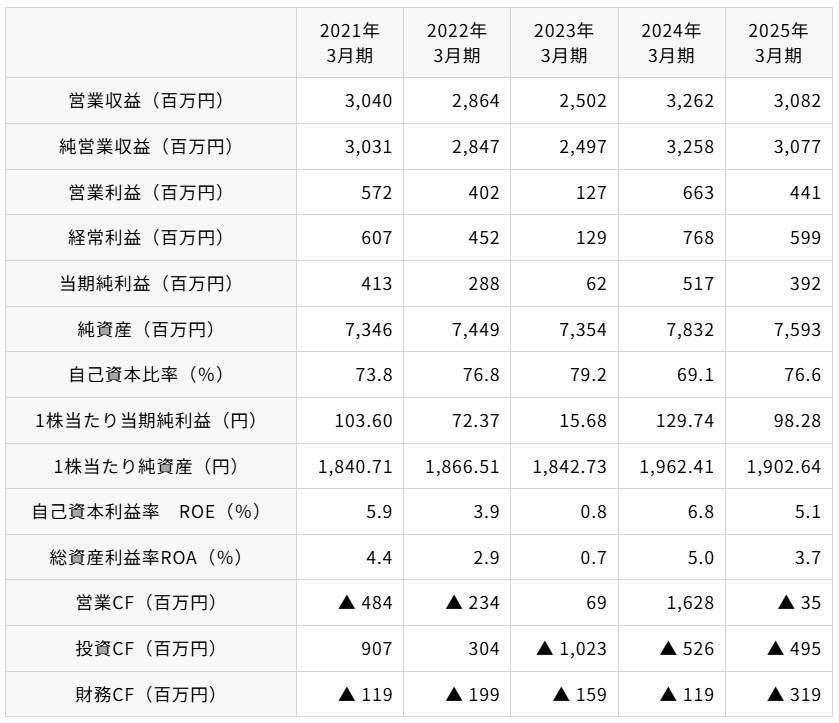
Task: Click the 純営業収益（百万円） row label
Action: [x=150, y=147]
